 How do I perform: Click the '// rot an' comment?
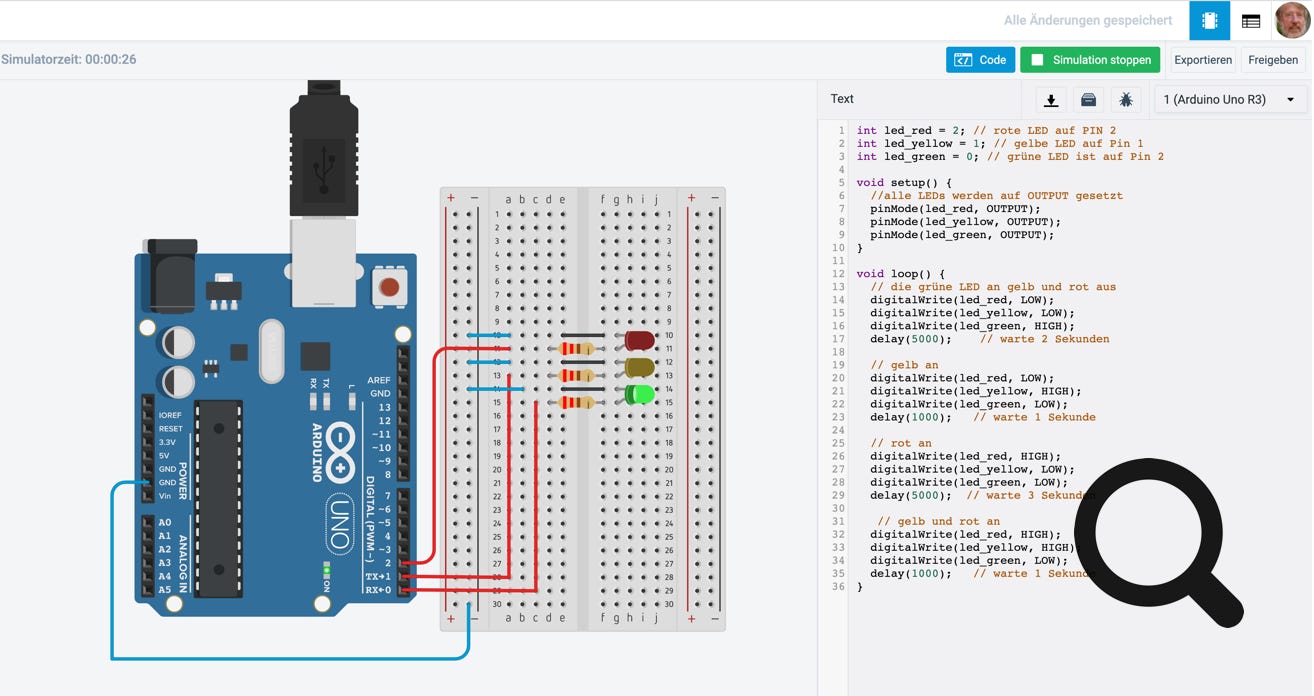[901, 443]
